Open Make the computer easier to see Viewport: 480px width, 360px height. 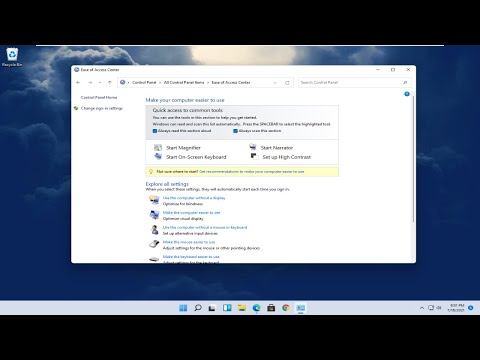click(x=191, y=212)
